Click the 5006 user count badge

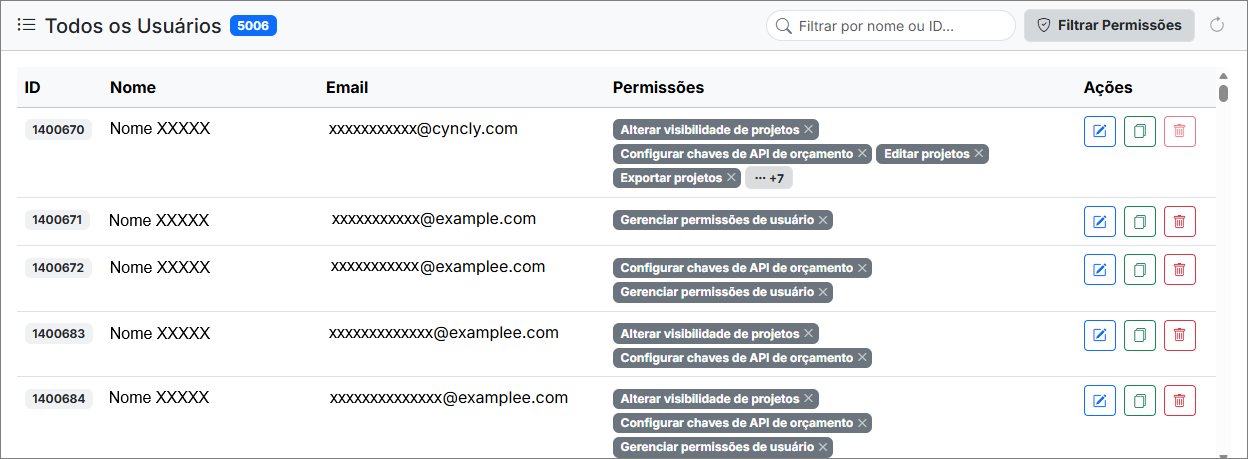click(x=253, y=25)
